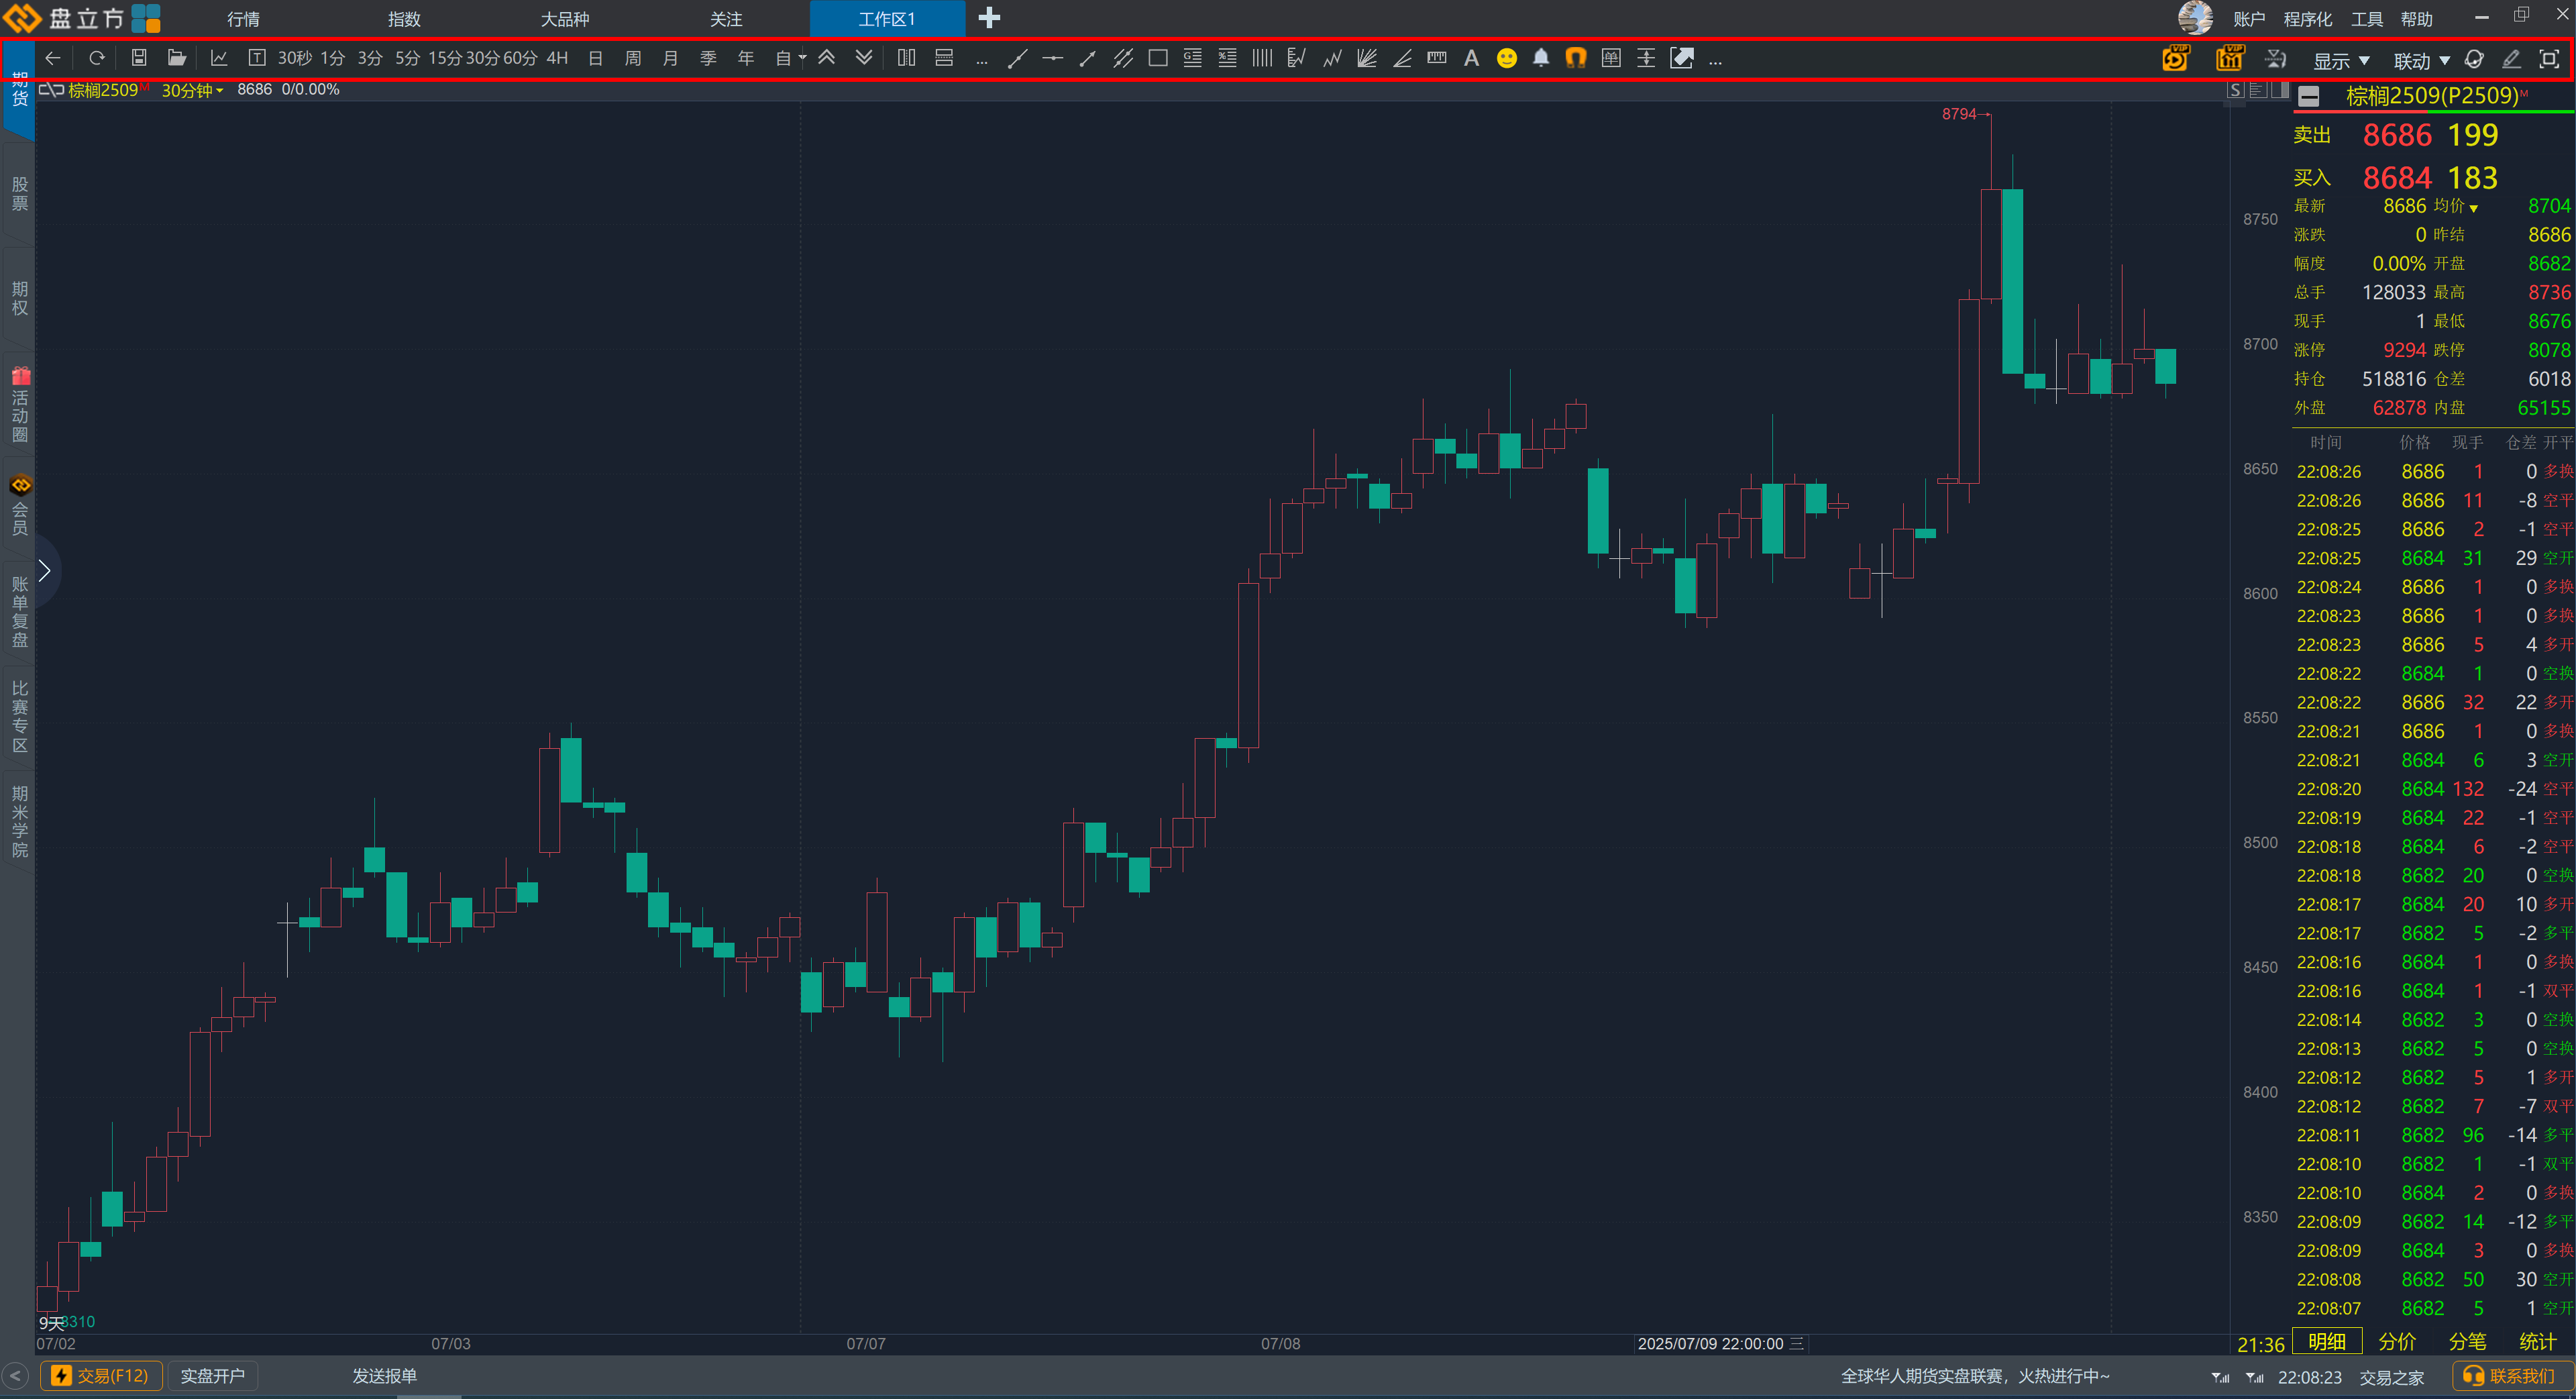The image size is (2576, 1399).
Task: Click the open folder icon in the toolbar
Action: point(177,58)
